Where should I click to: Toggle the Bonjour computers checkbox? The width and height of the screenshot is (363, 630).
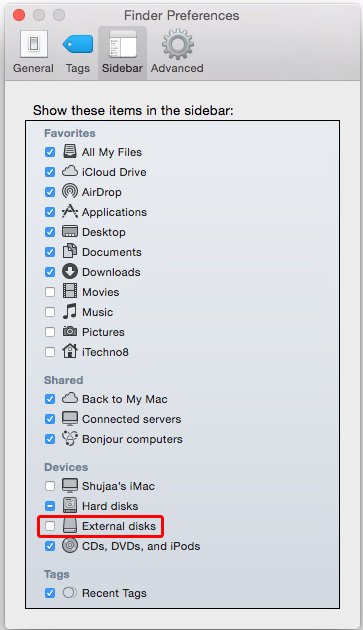[x=50, y=440]
